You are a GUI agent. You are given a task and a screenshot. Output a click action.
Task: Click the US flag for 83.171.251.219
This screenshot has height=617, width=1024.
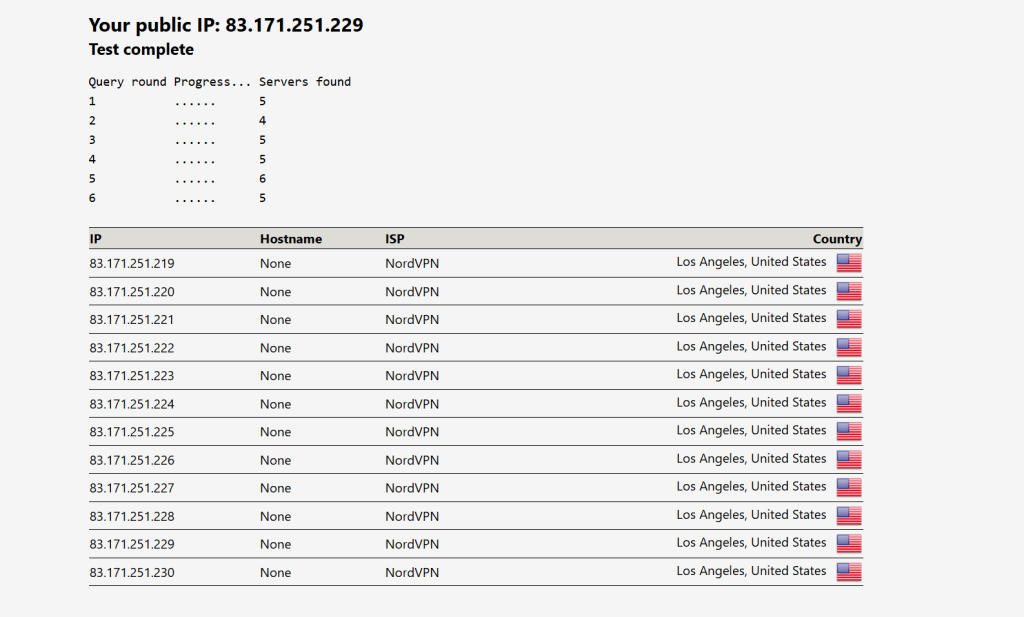coord(848,262)
